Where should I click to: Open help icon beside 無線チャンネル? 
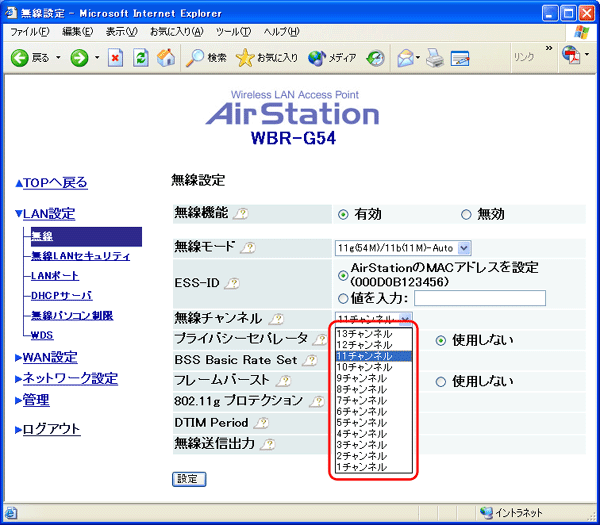tap(277, 318)
